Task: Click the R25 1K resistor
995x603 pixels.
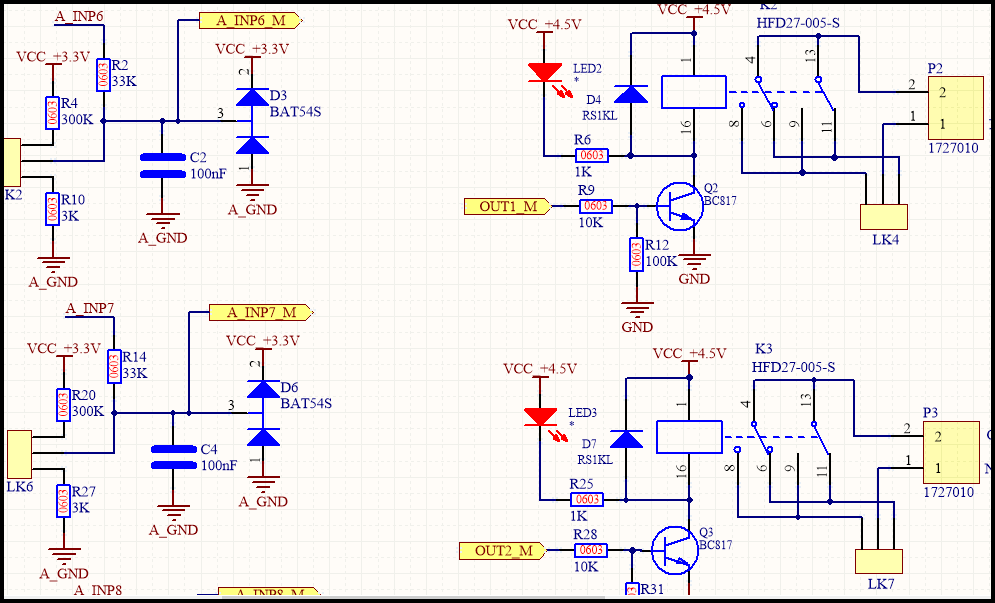Action: click(x=587, y=499)
